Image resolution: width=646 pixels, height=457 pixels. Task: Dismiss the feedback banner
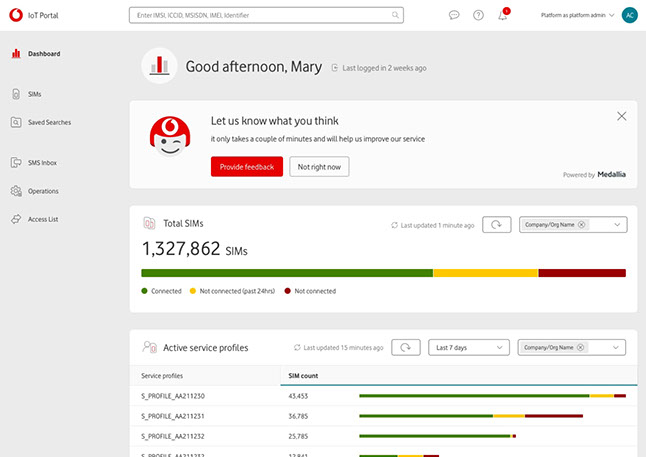(621, 116)
